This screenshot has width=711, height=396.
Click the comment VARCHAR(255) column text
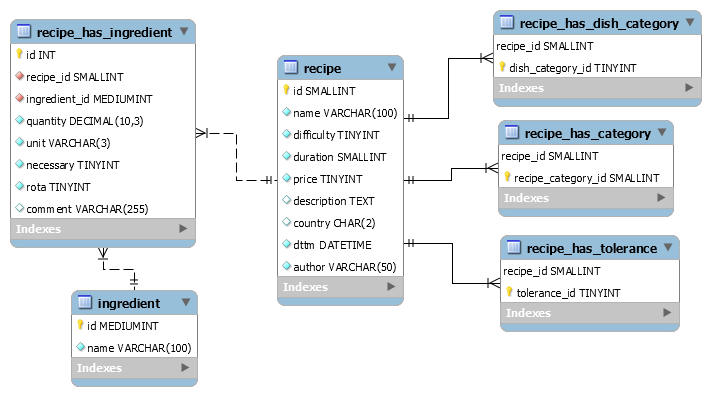(87, 209)
